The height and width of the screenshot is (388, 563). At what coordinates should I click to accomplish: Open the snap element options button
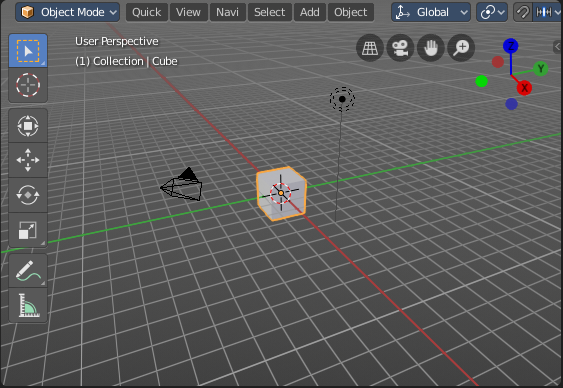547,12
